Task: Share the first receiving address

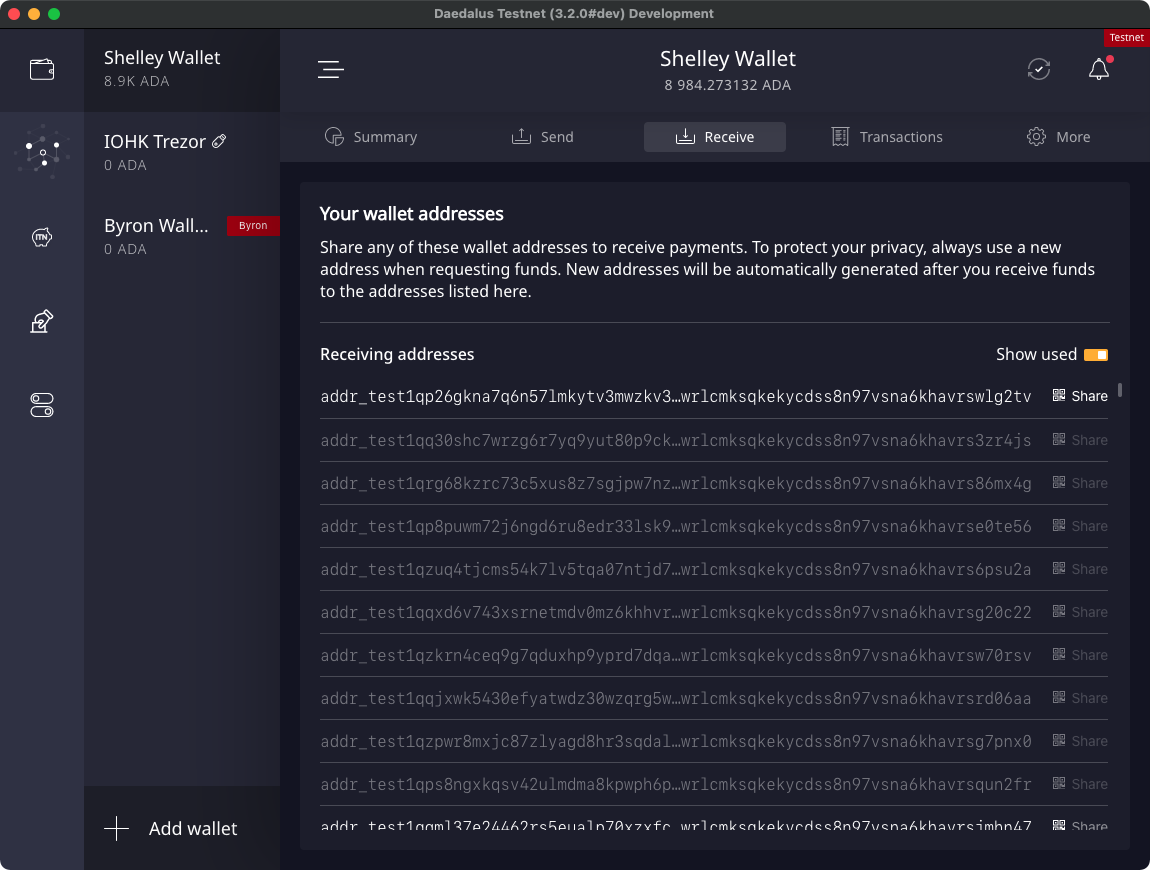Action: tap(1079, 396)
